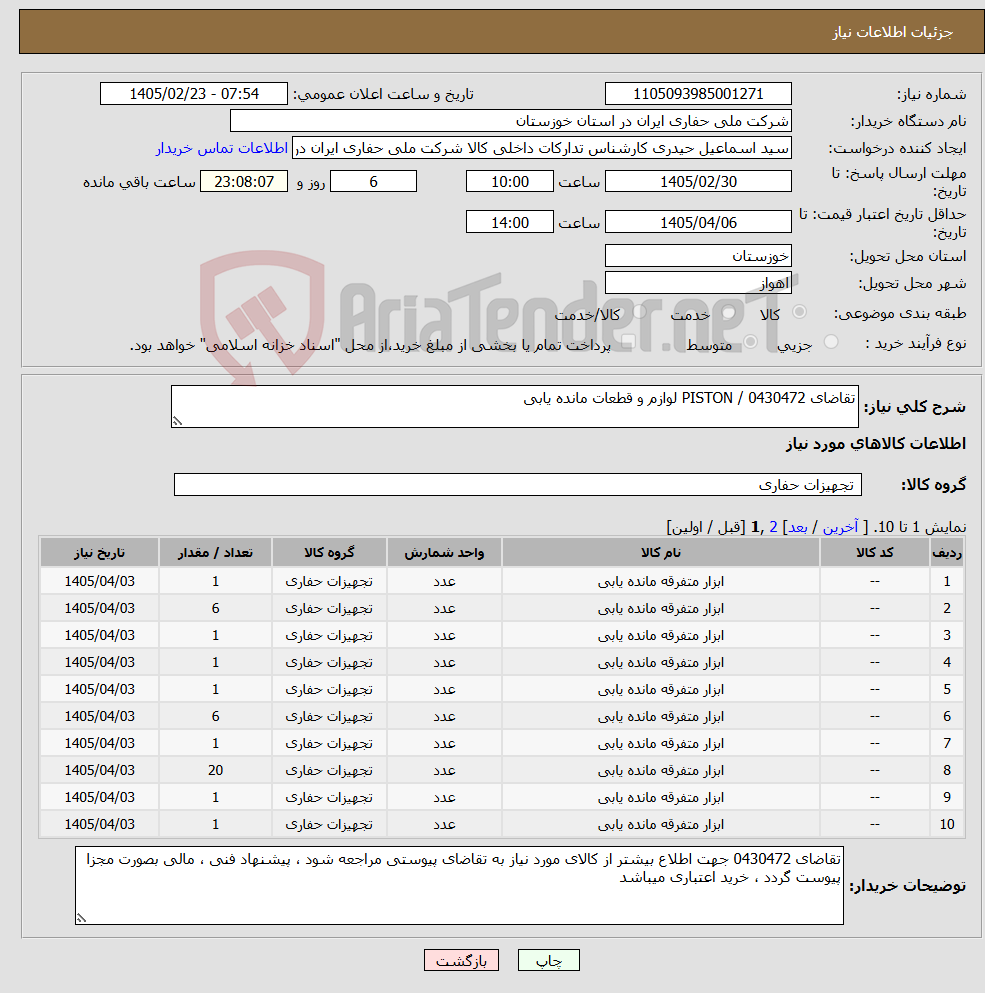Click the validity hour field 14:00
Image resolution: width=985 pixels, height=993 pixels.
point(510,222)
